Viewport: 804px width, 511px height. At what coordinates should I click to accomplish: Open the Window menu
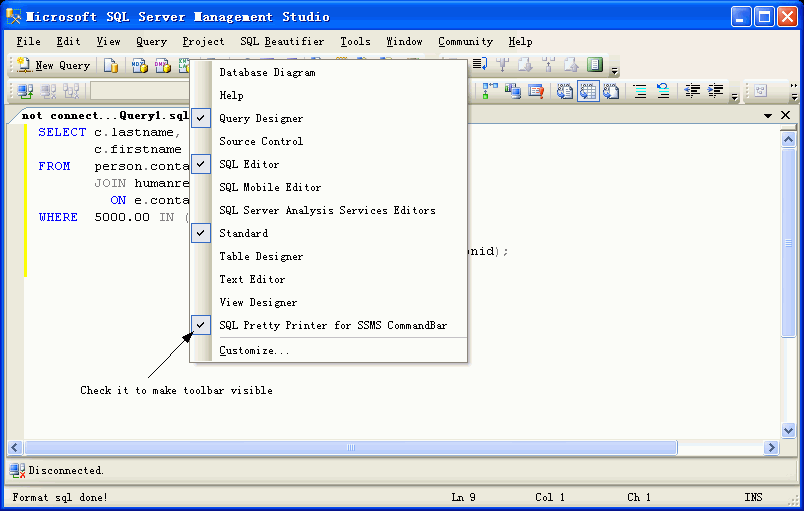pos(404,42)
